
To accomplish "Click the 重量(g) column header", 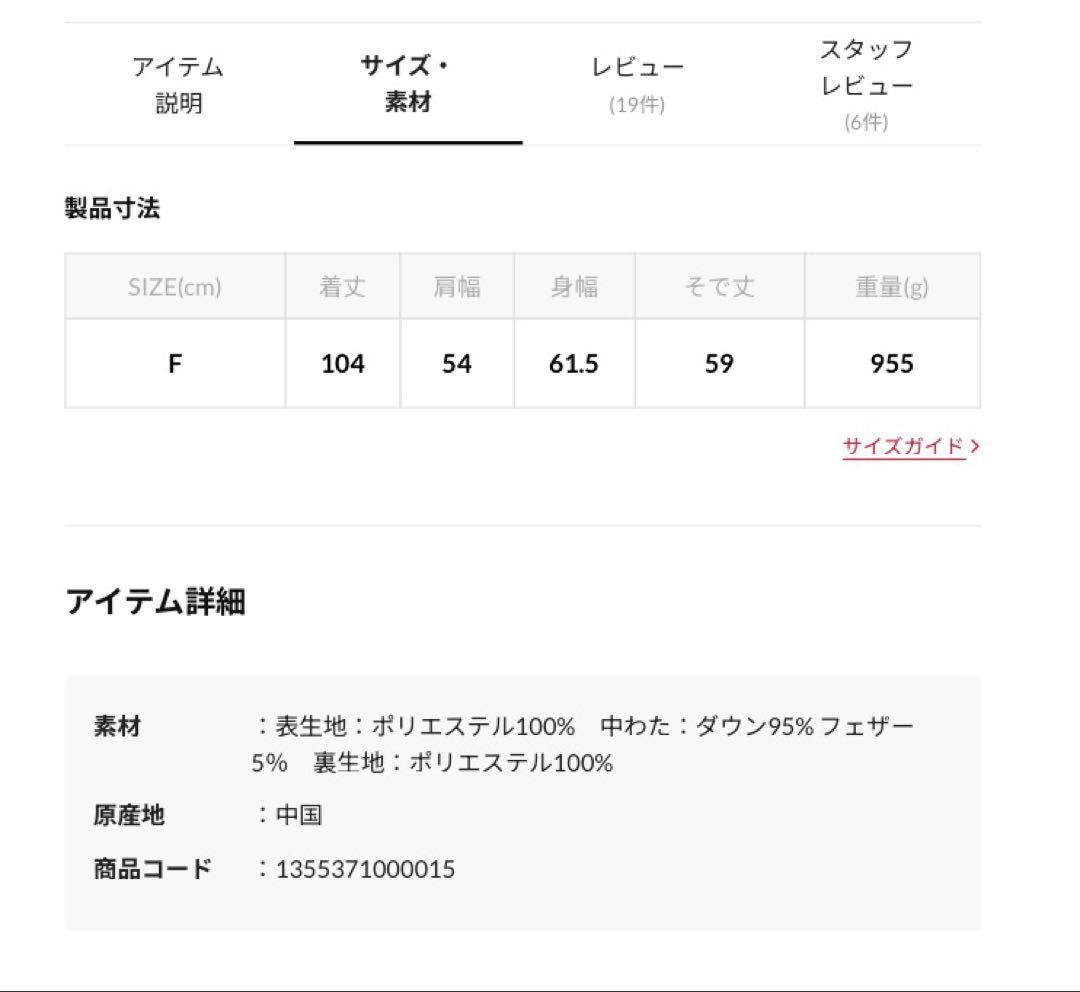I will (x=889, y=286).
